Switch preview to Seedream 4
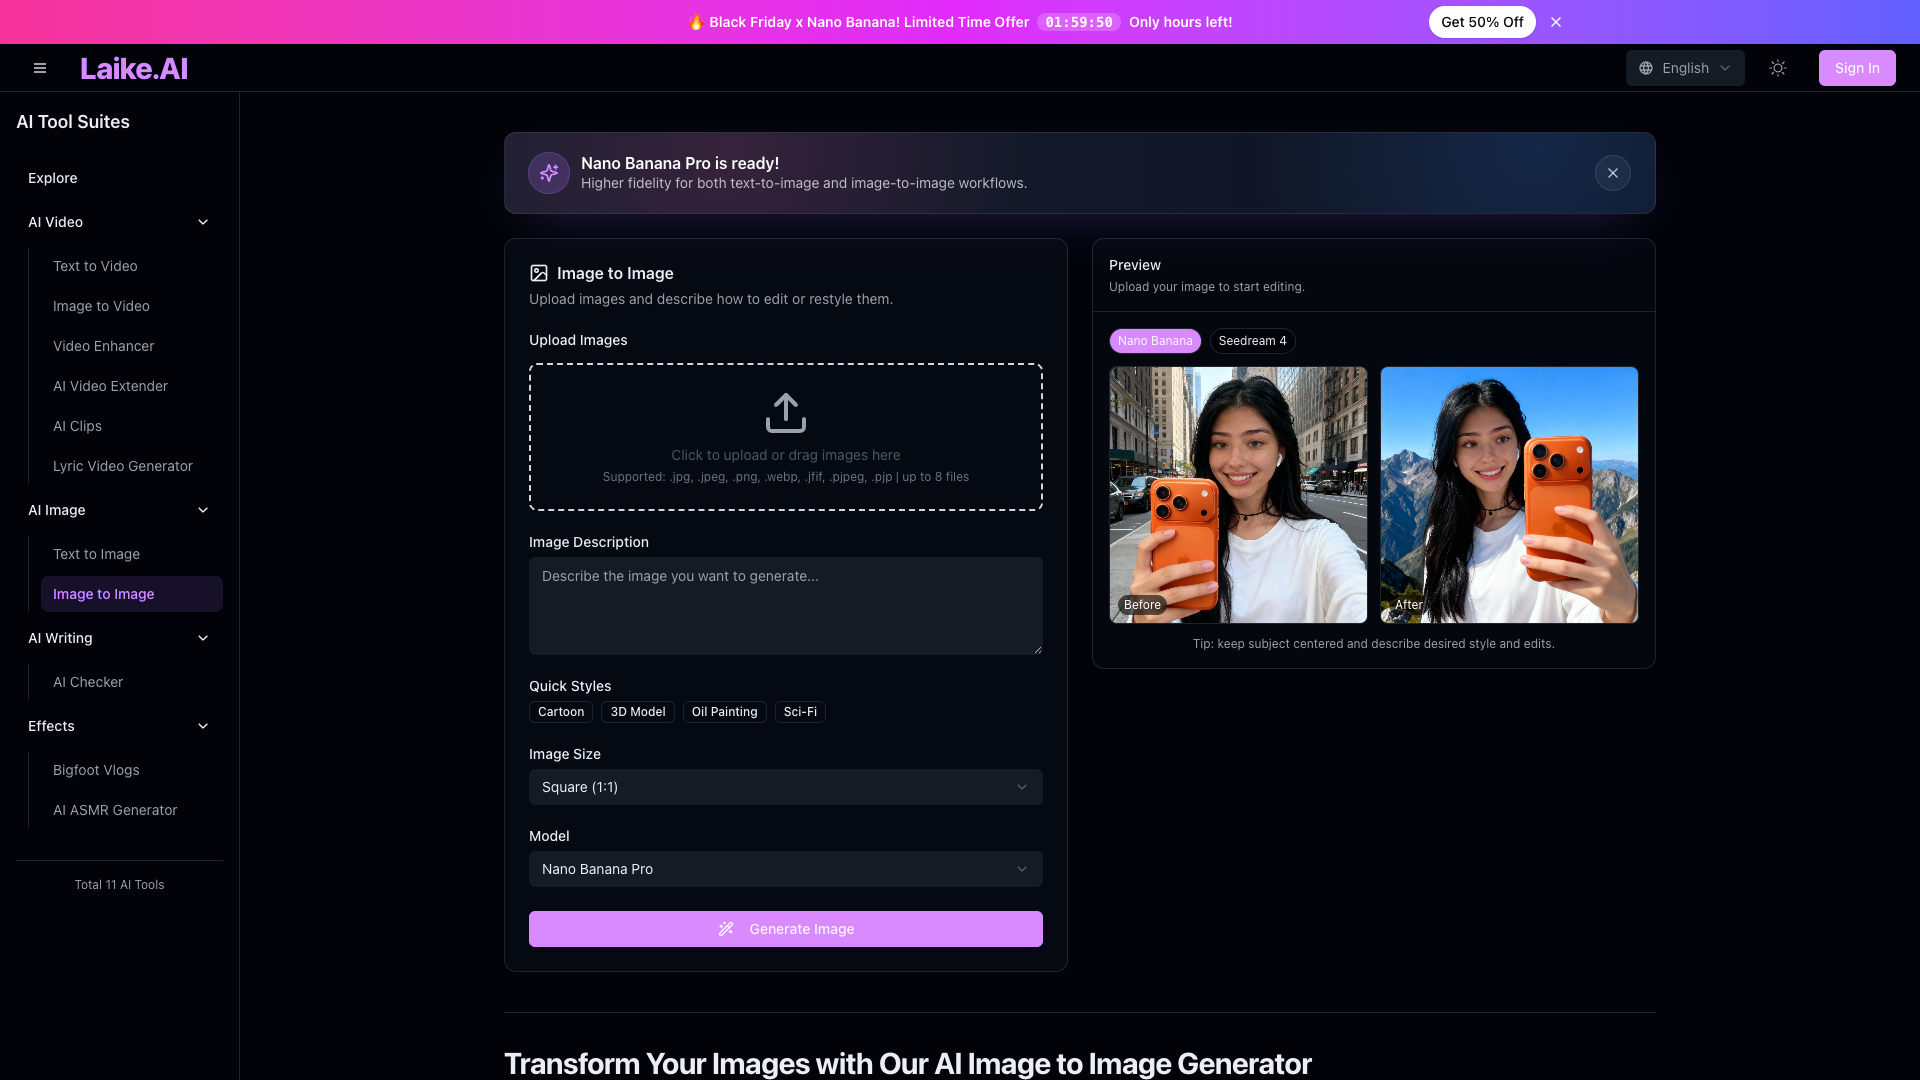 (x=1252, y=341)
